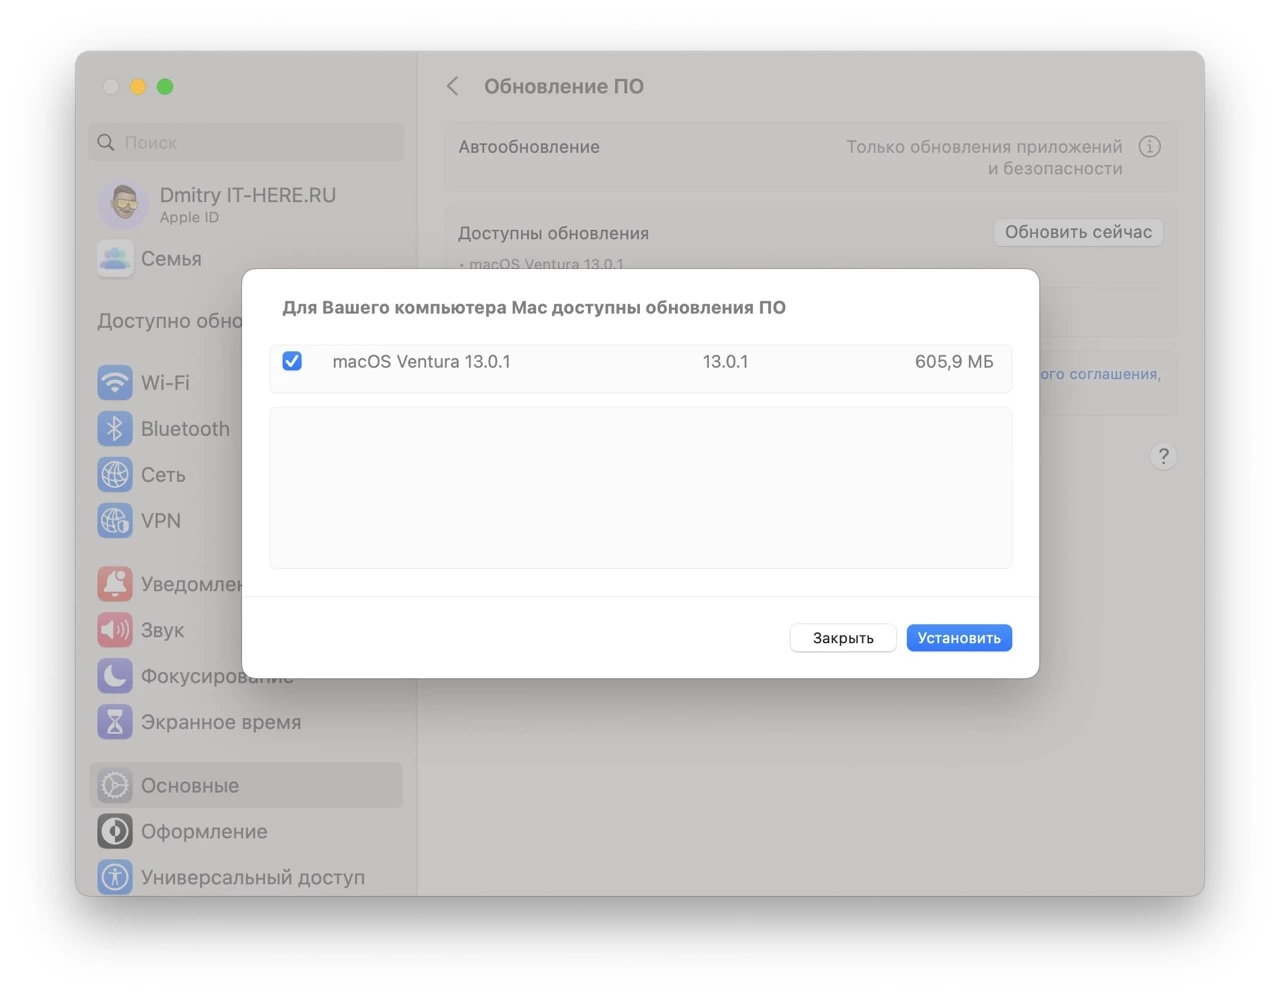Select the Универсальный доступ accessibility icon
The image size is (1280, 996).
115,877
